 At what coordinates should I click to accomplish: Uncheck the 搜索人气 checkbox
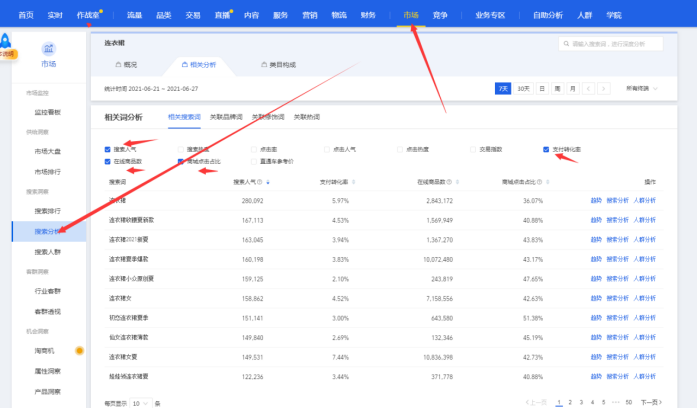point(108,149)
